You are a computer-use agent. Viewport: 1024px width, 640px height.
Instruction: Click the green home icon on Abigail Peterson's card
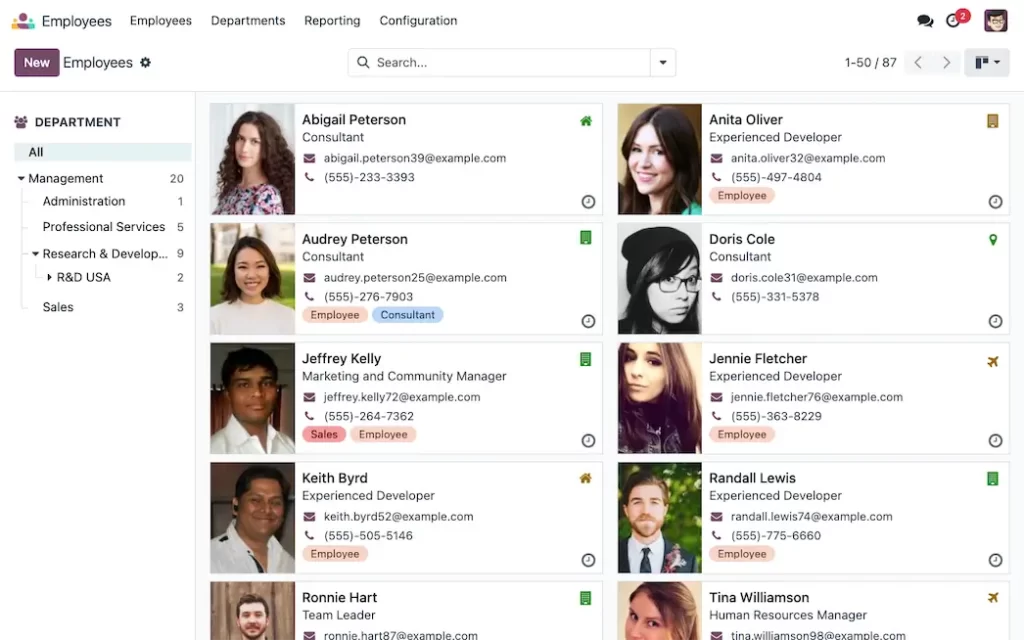[585, 119]
